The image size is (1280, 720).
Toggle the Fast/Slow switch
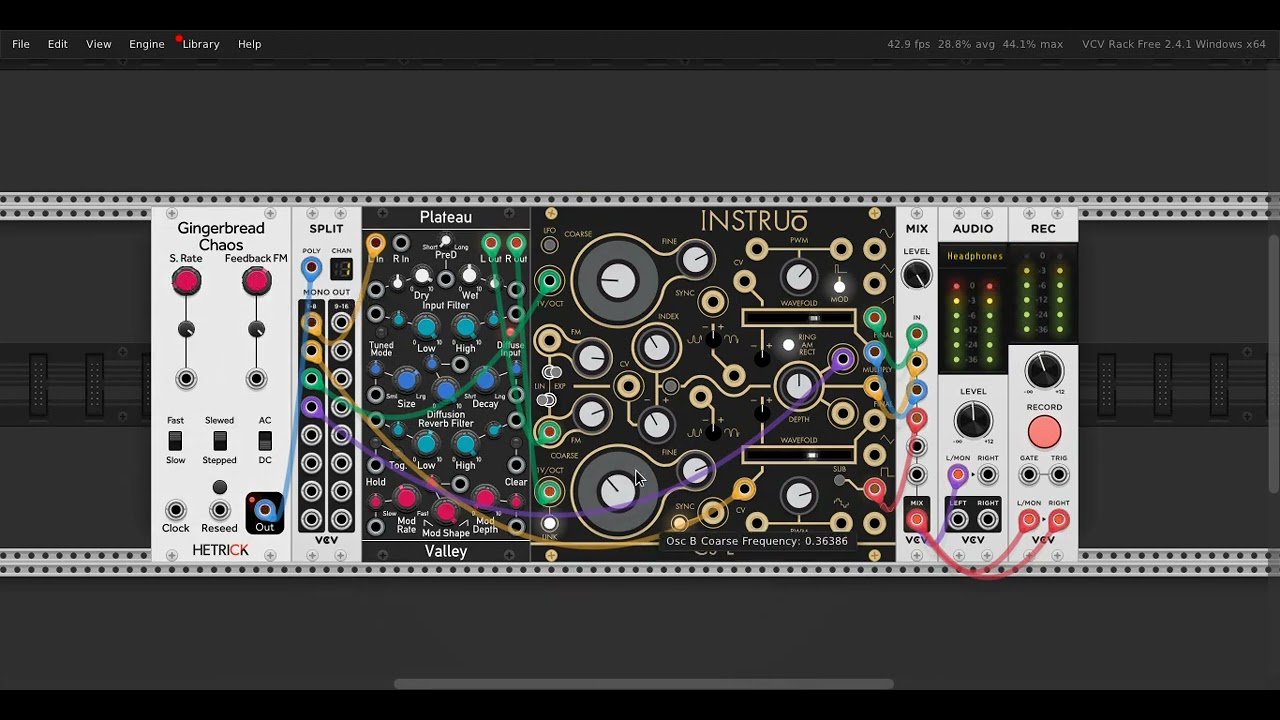pos(175,441)
